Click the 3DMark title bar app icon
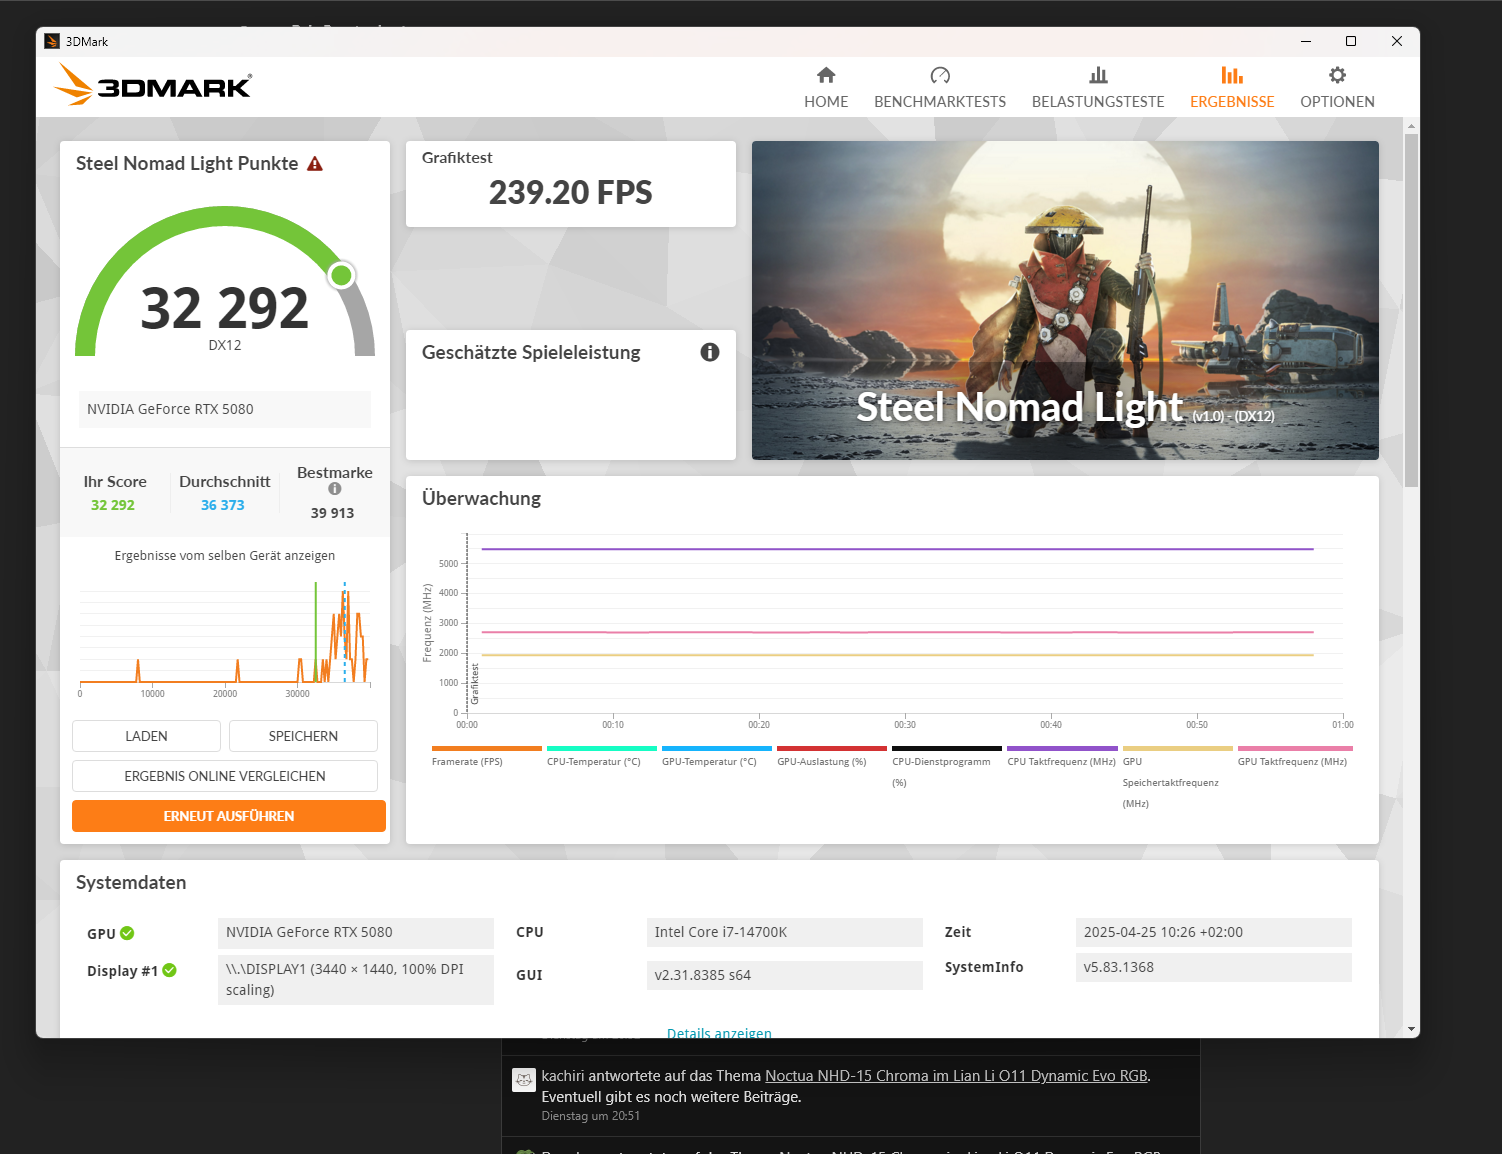The image size is (1502, 1154). 52,41
